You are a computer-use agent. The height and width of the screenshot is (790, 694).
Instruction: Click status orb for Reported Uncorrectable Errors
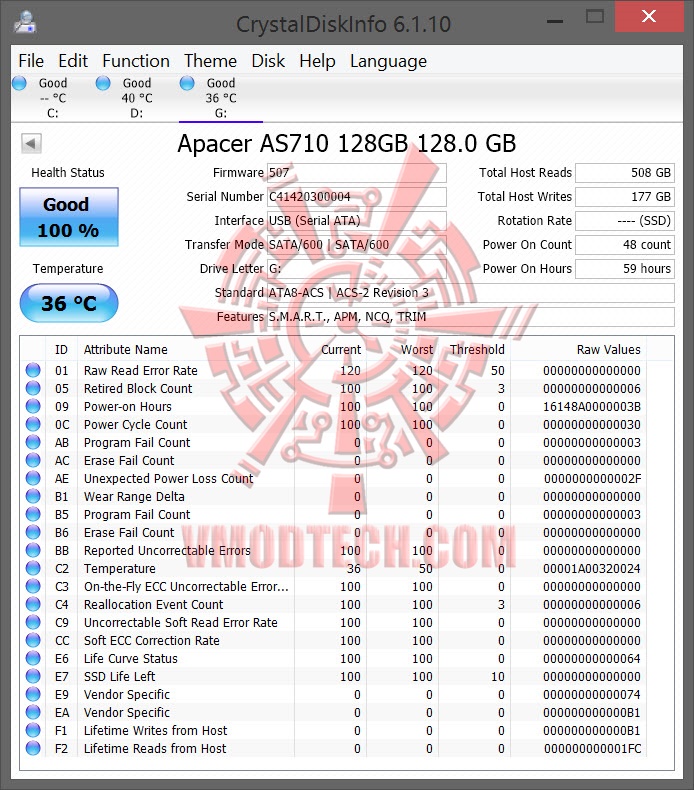click(x=33, y=550)
